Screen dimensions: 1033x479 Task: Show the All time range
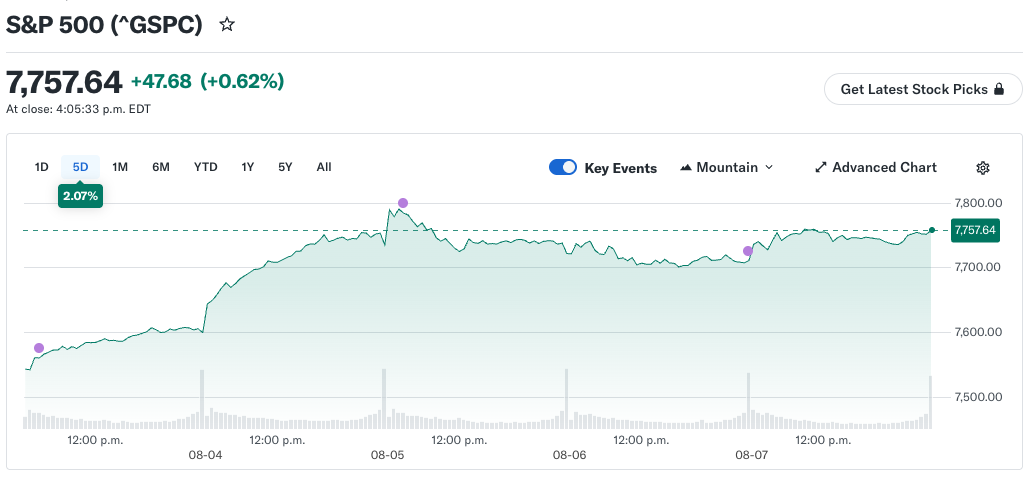pyautogui.click(x=323, y=167)
